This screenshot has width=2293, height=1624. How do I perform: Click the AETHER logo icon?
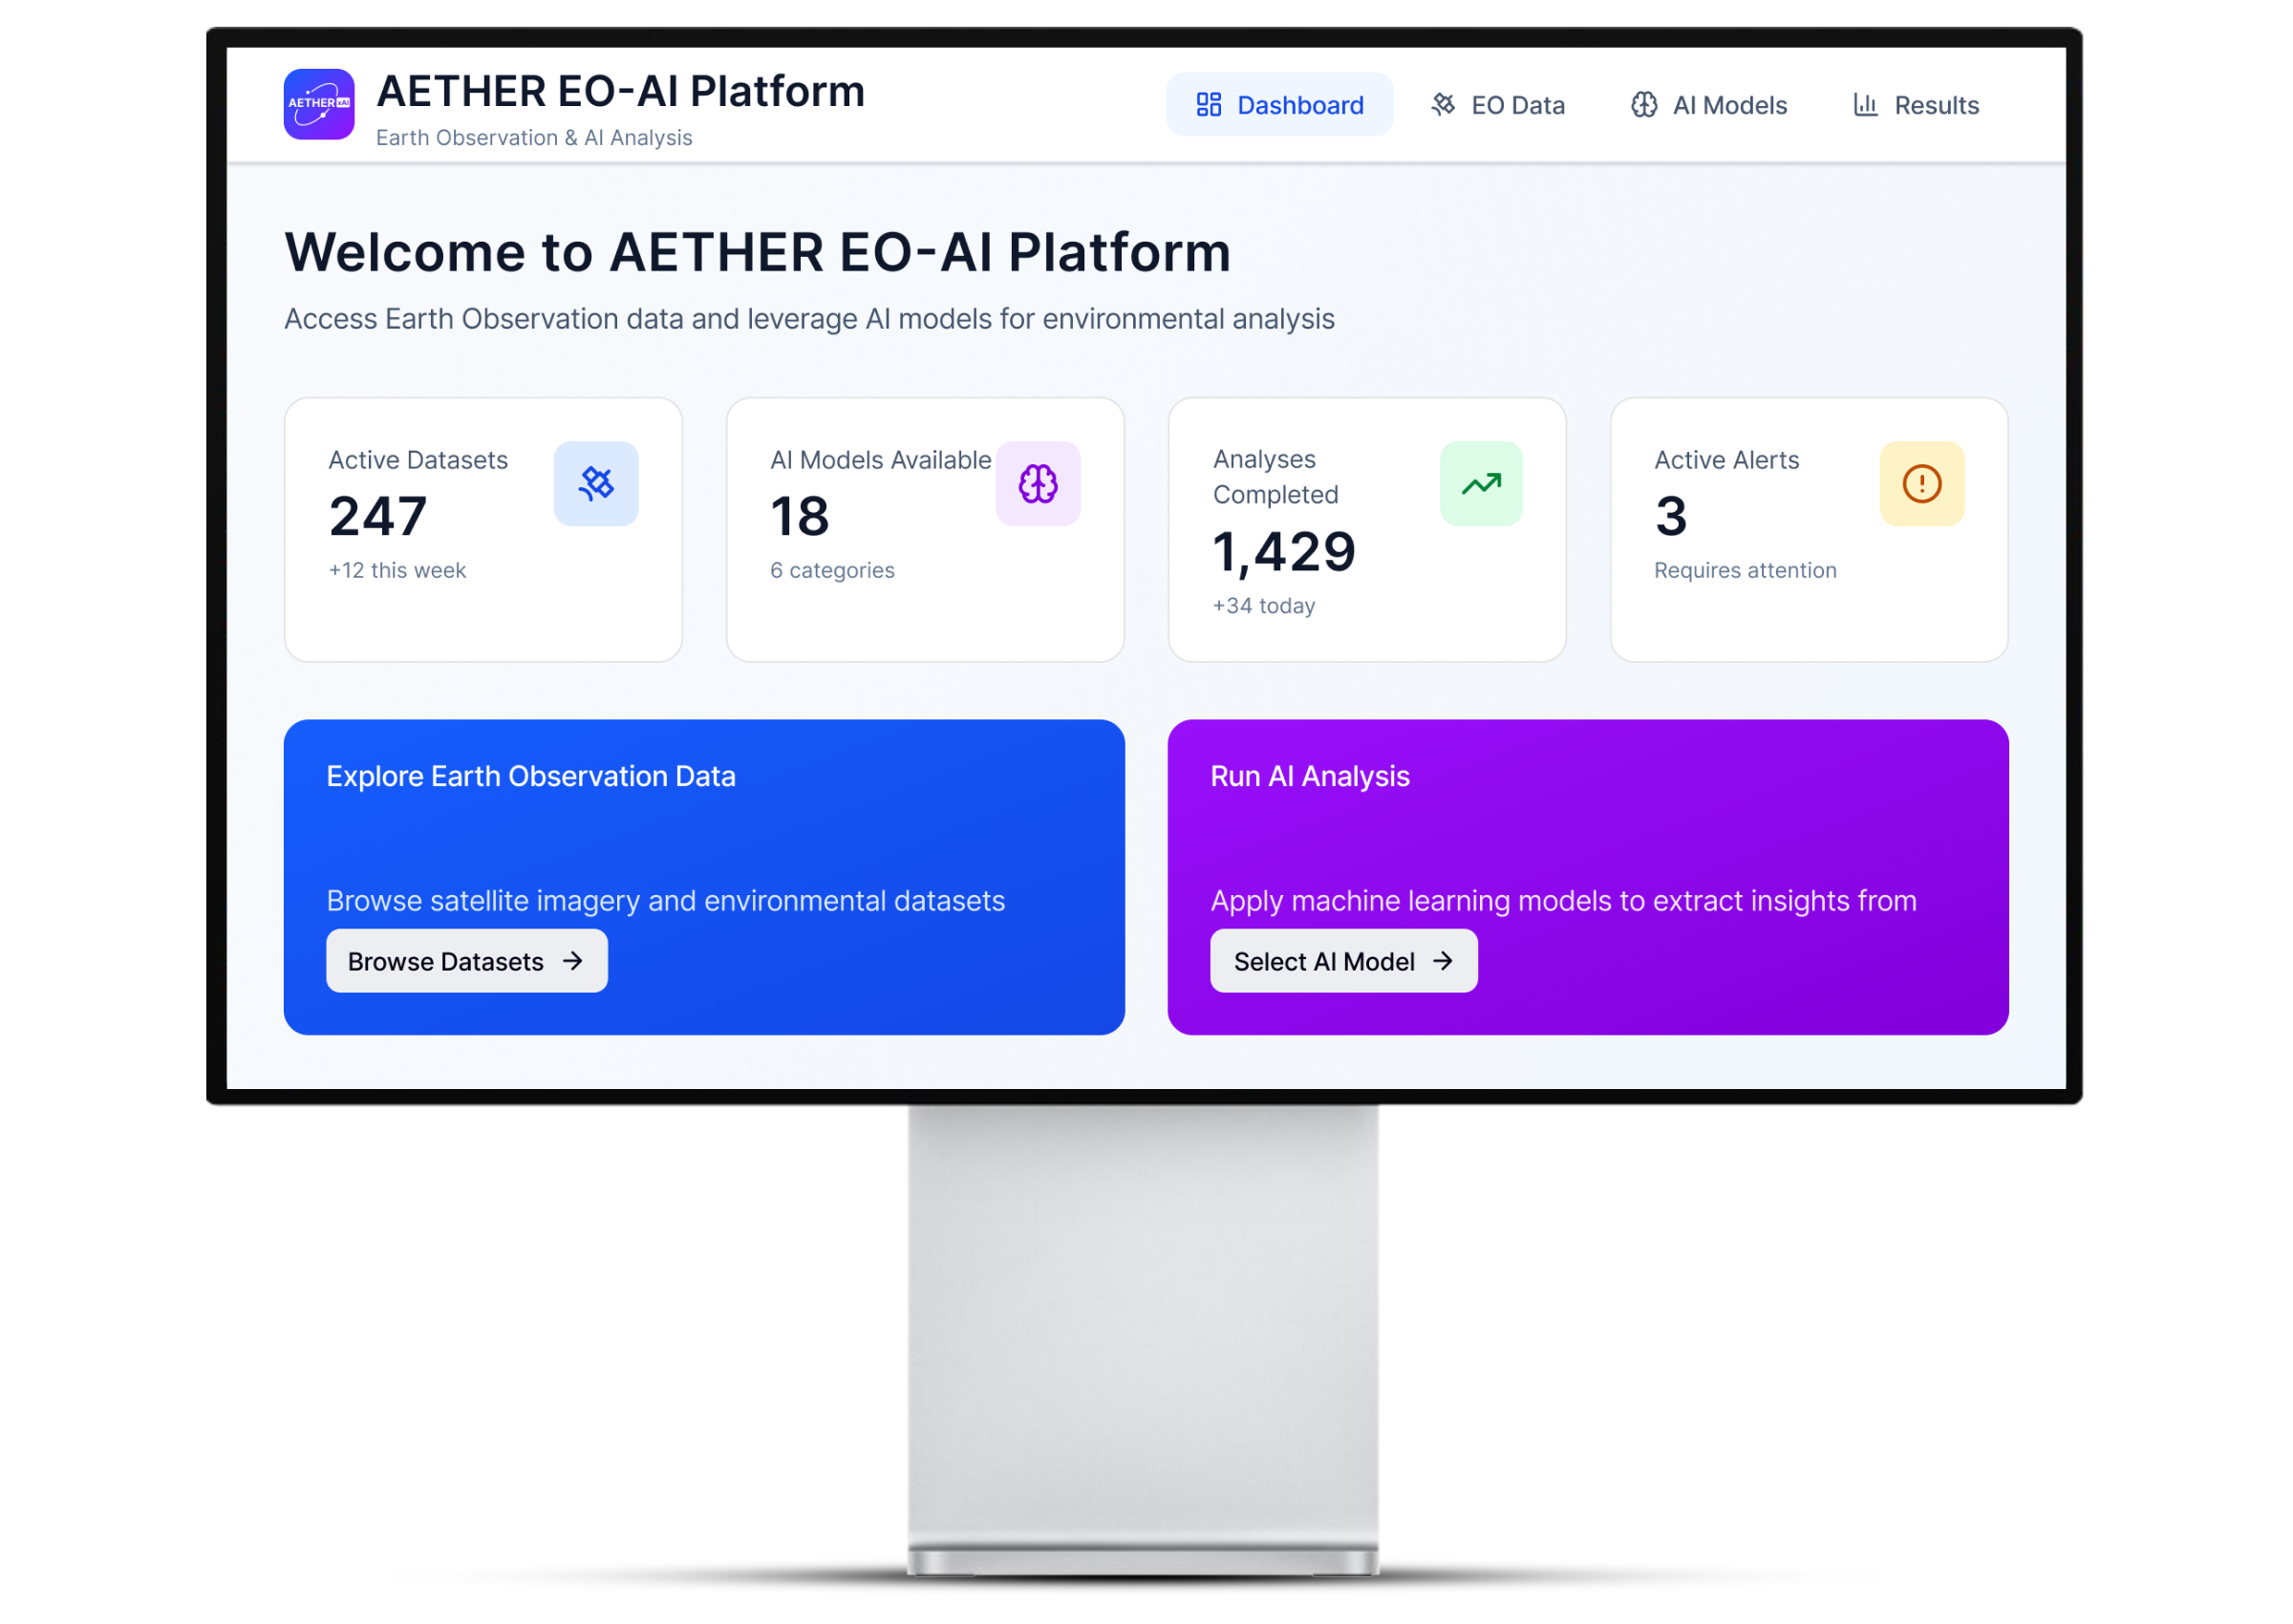pos(318,104)
